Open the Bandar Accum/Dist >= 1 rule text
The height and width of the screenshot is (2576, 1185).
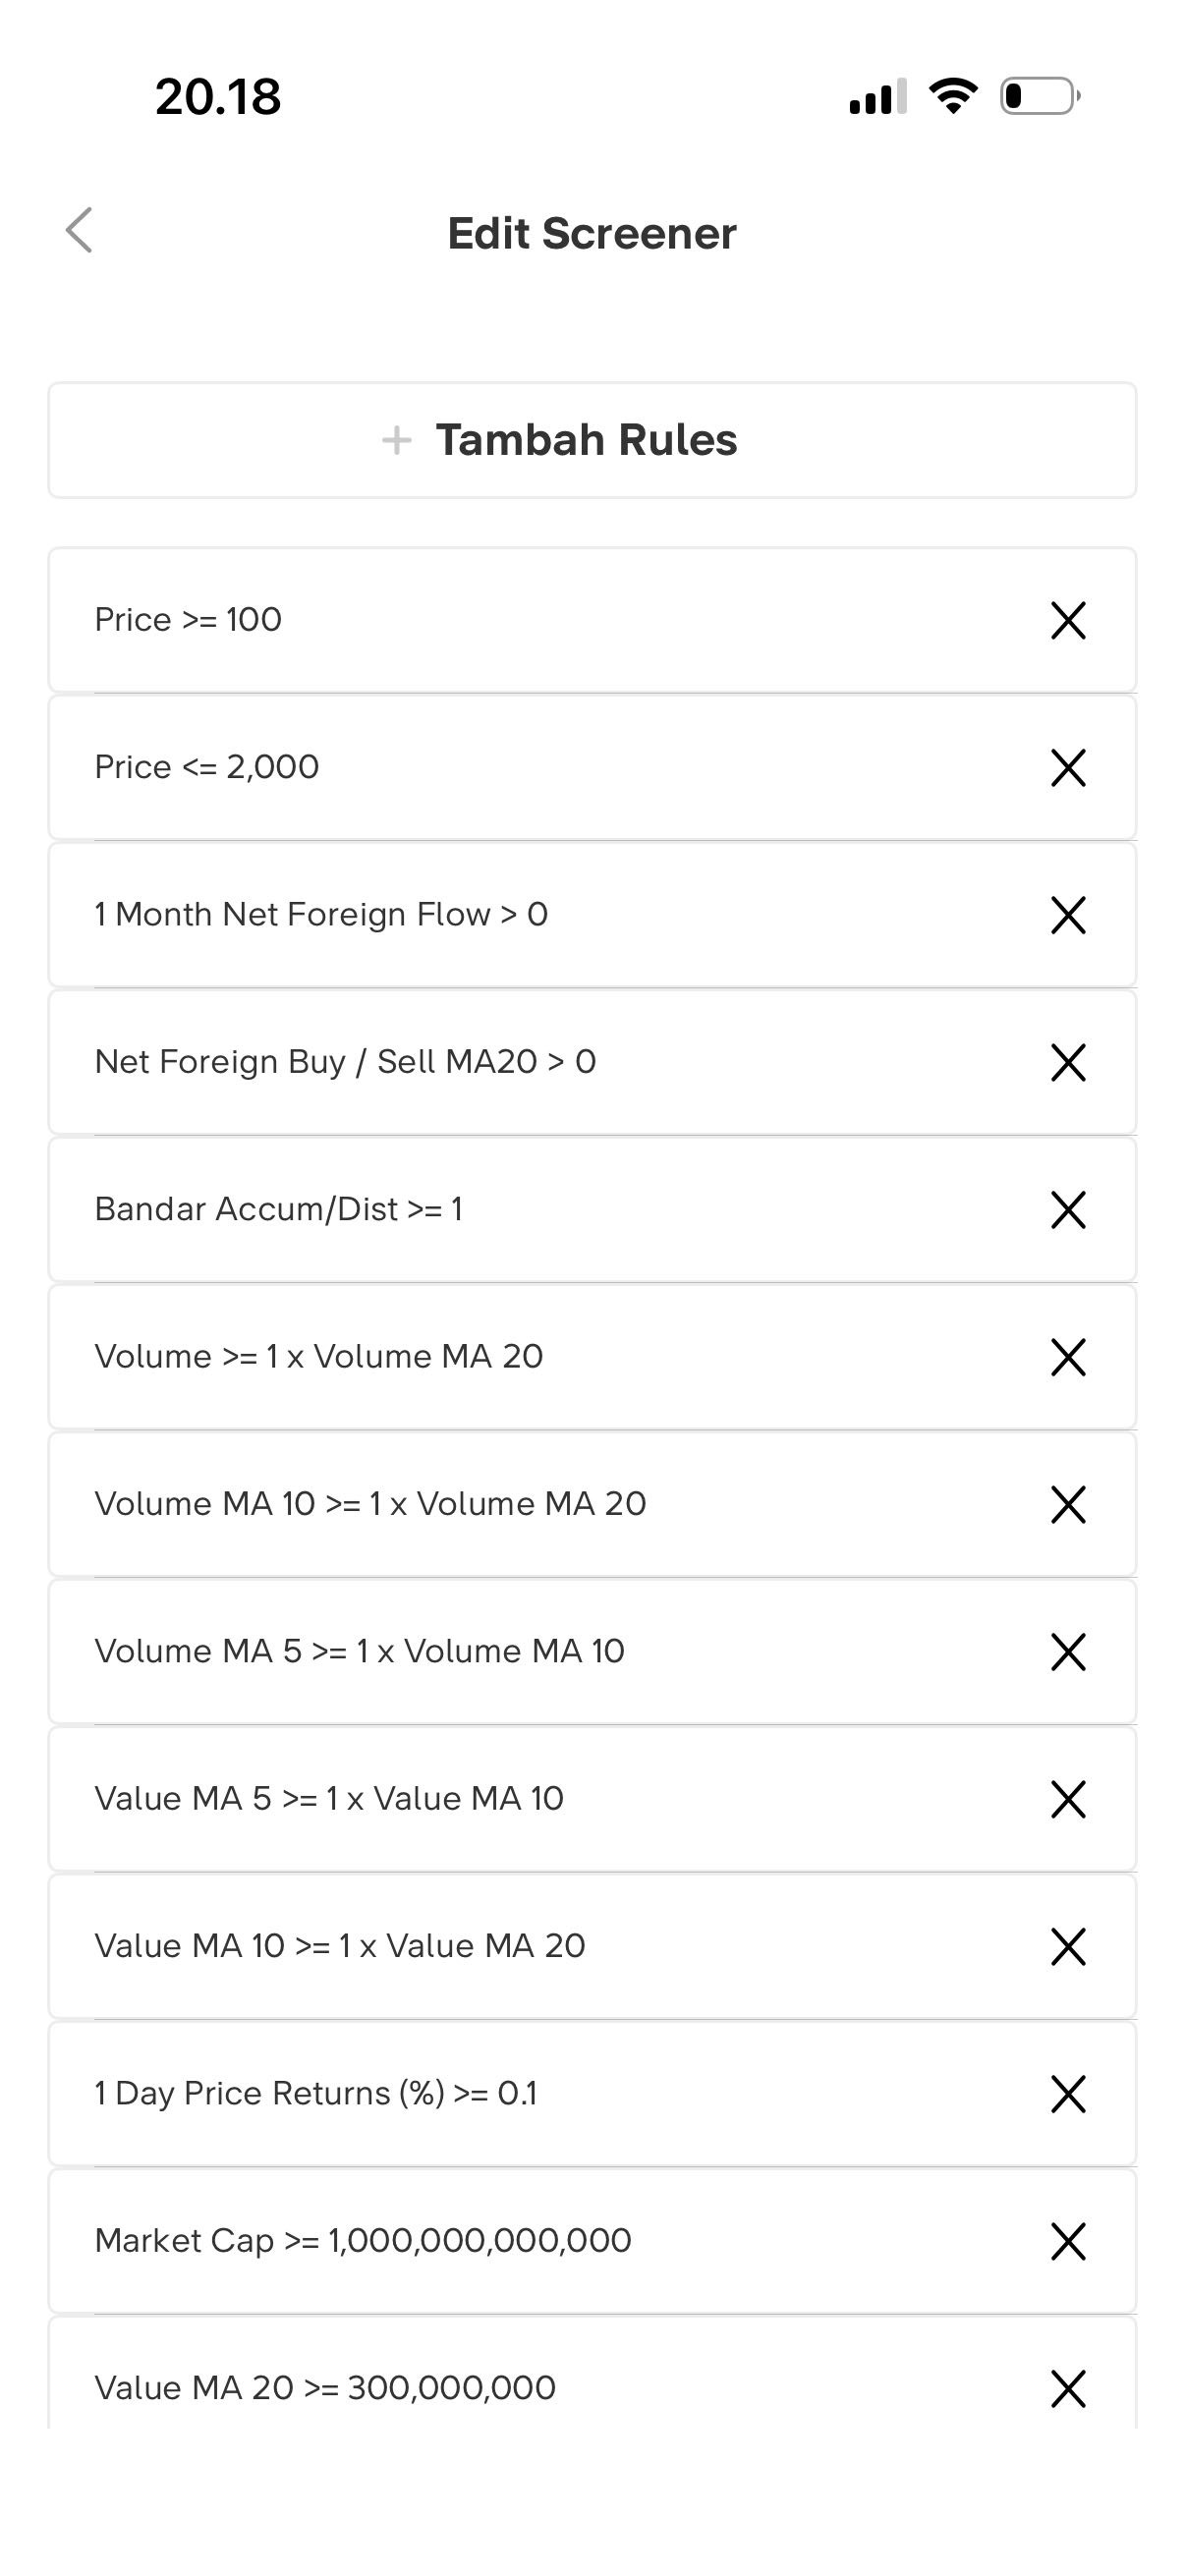click(x=278, y=1209)
